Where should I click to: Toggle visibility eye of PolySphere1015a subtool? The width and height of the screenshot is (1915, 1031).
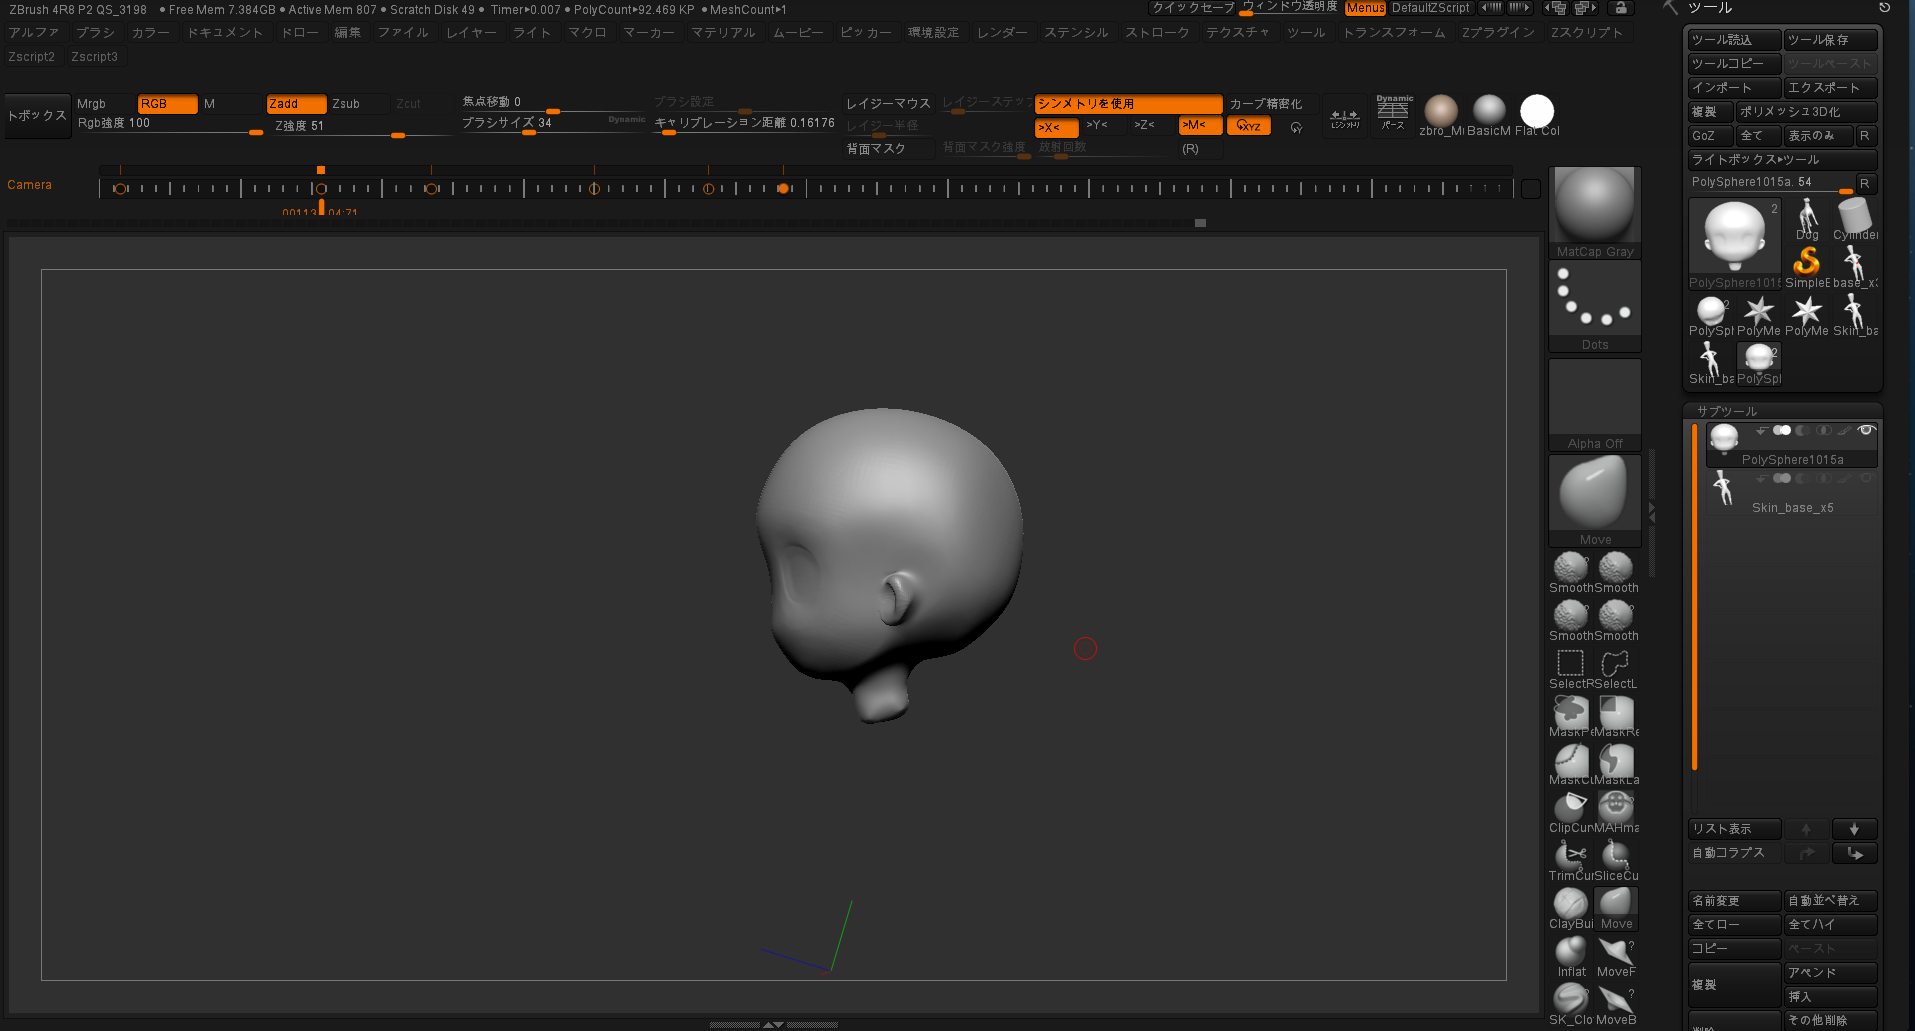1865,431
